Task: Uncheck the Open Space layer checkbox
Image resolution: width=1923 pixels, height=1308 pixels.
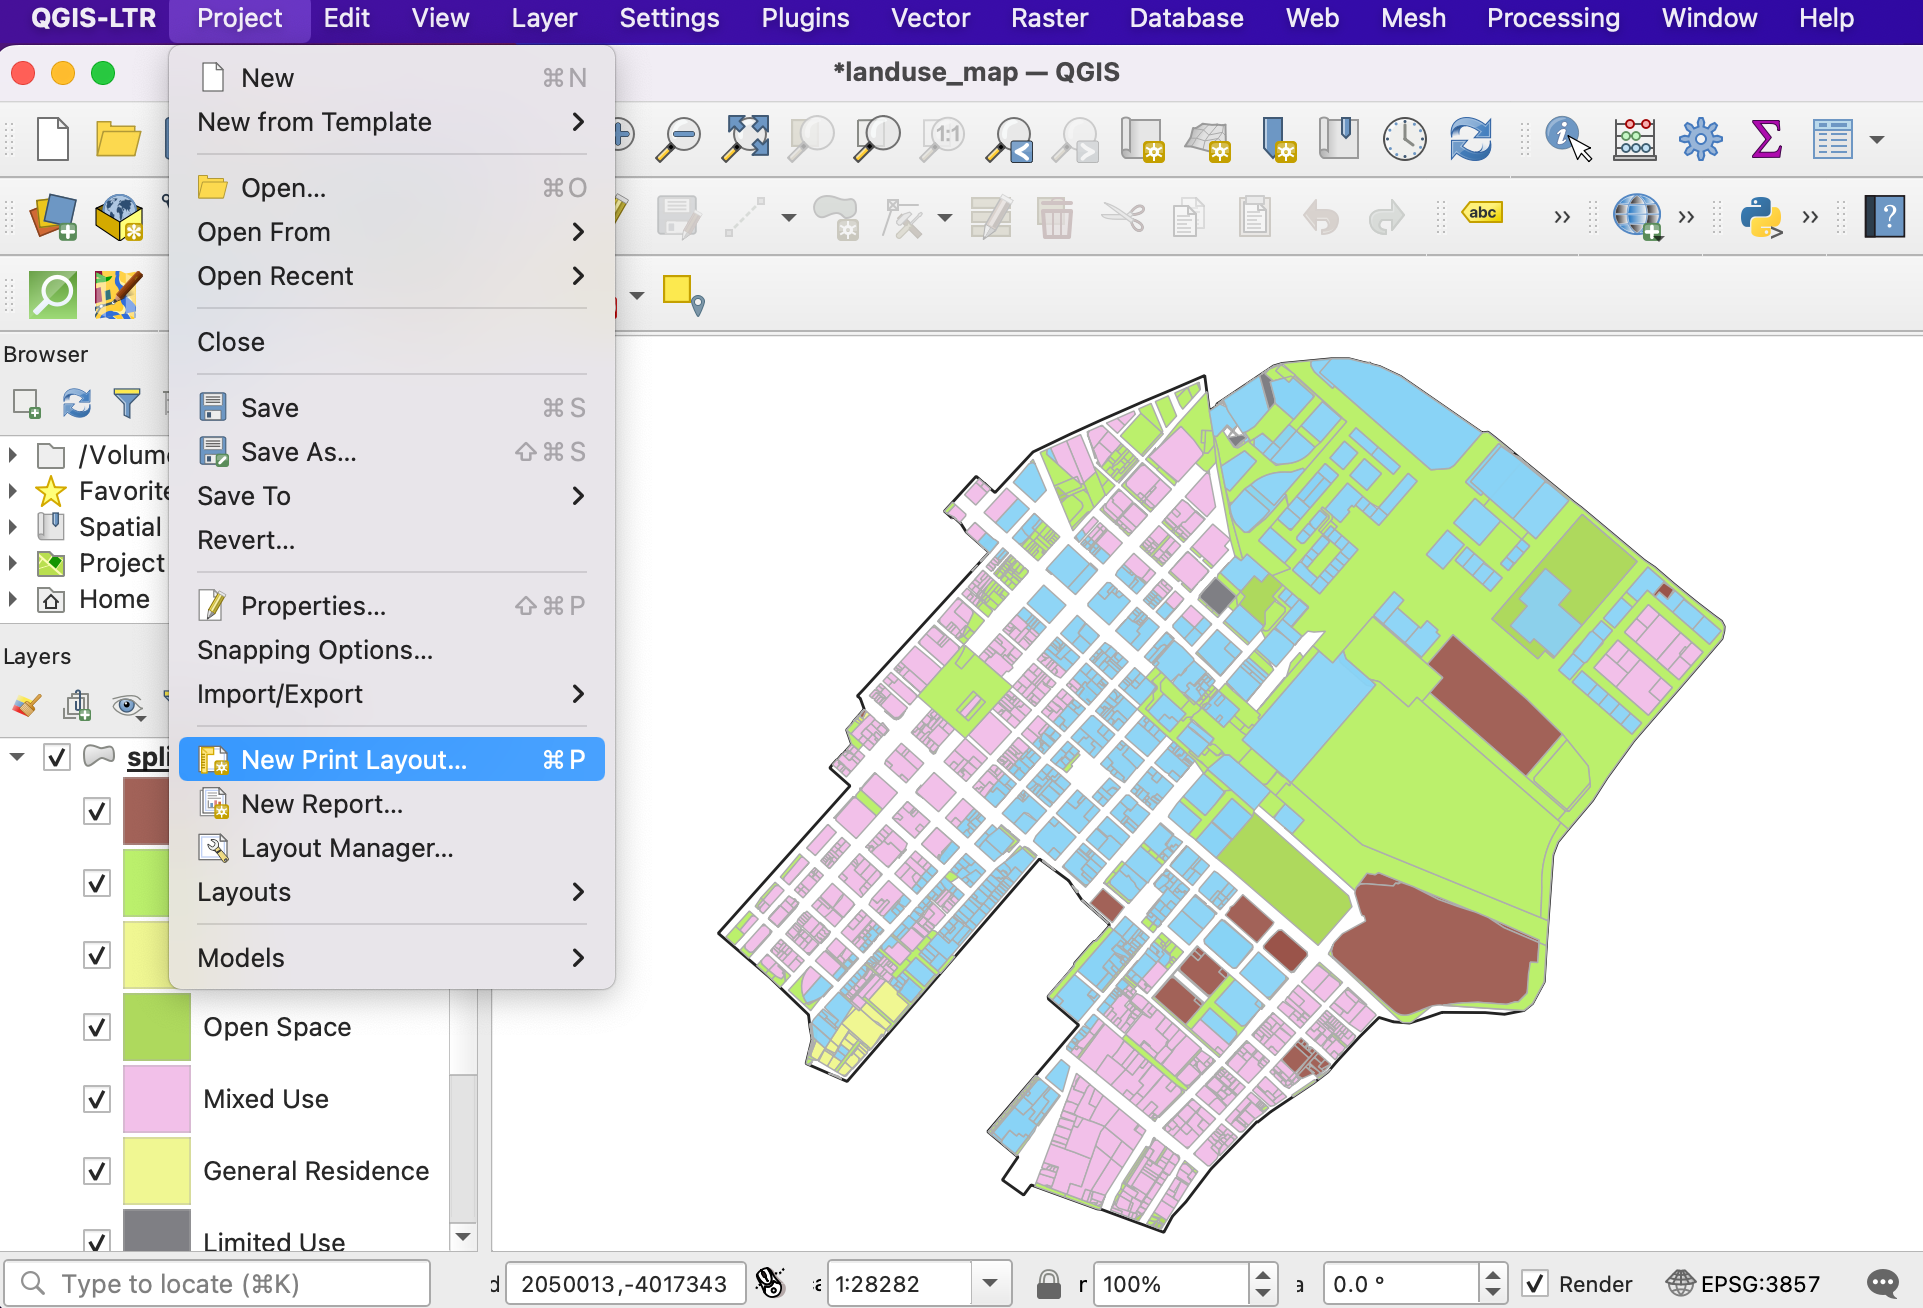Action: [97, 1027]
